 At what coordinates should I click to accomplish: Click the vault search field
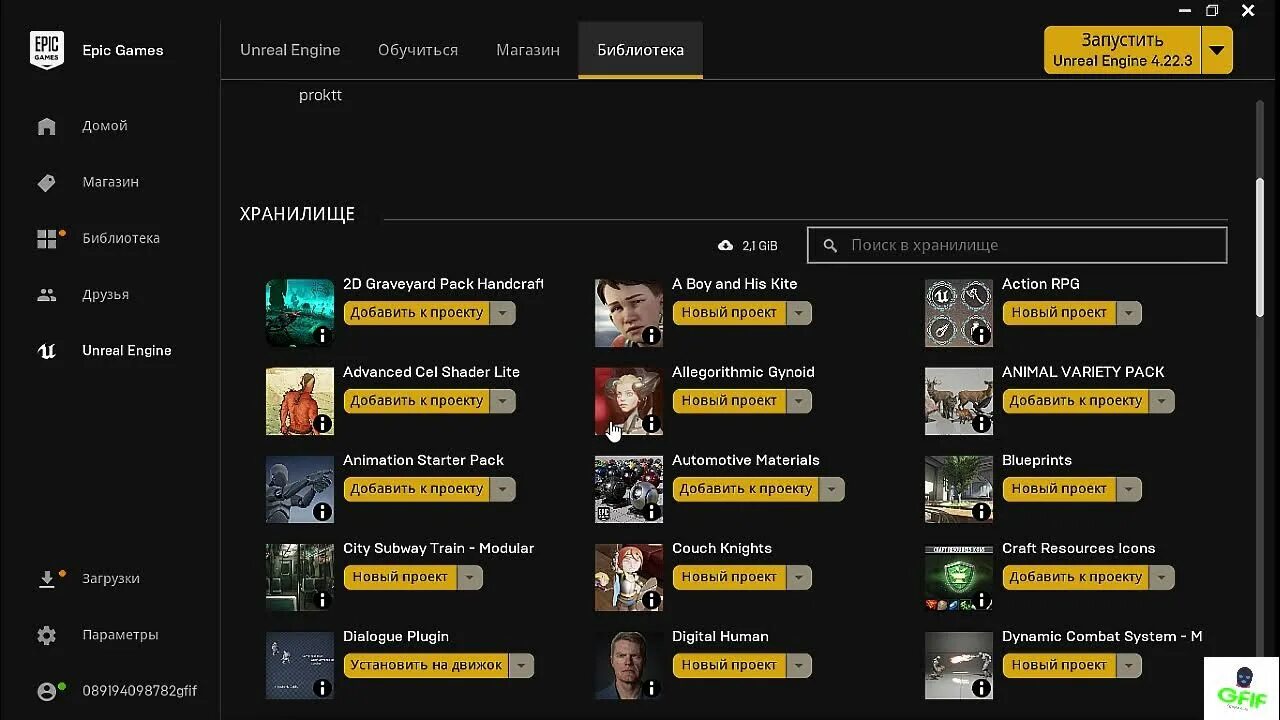click(1017, 245)
